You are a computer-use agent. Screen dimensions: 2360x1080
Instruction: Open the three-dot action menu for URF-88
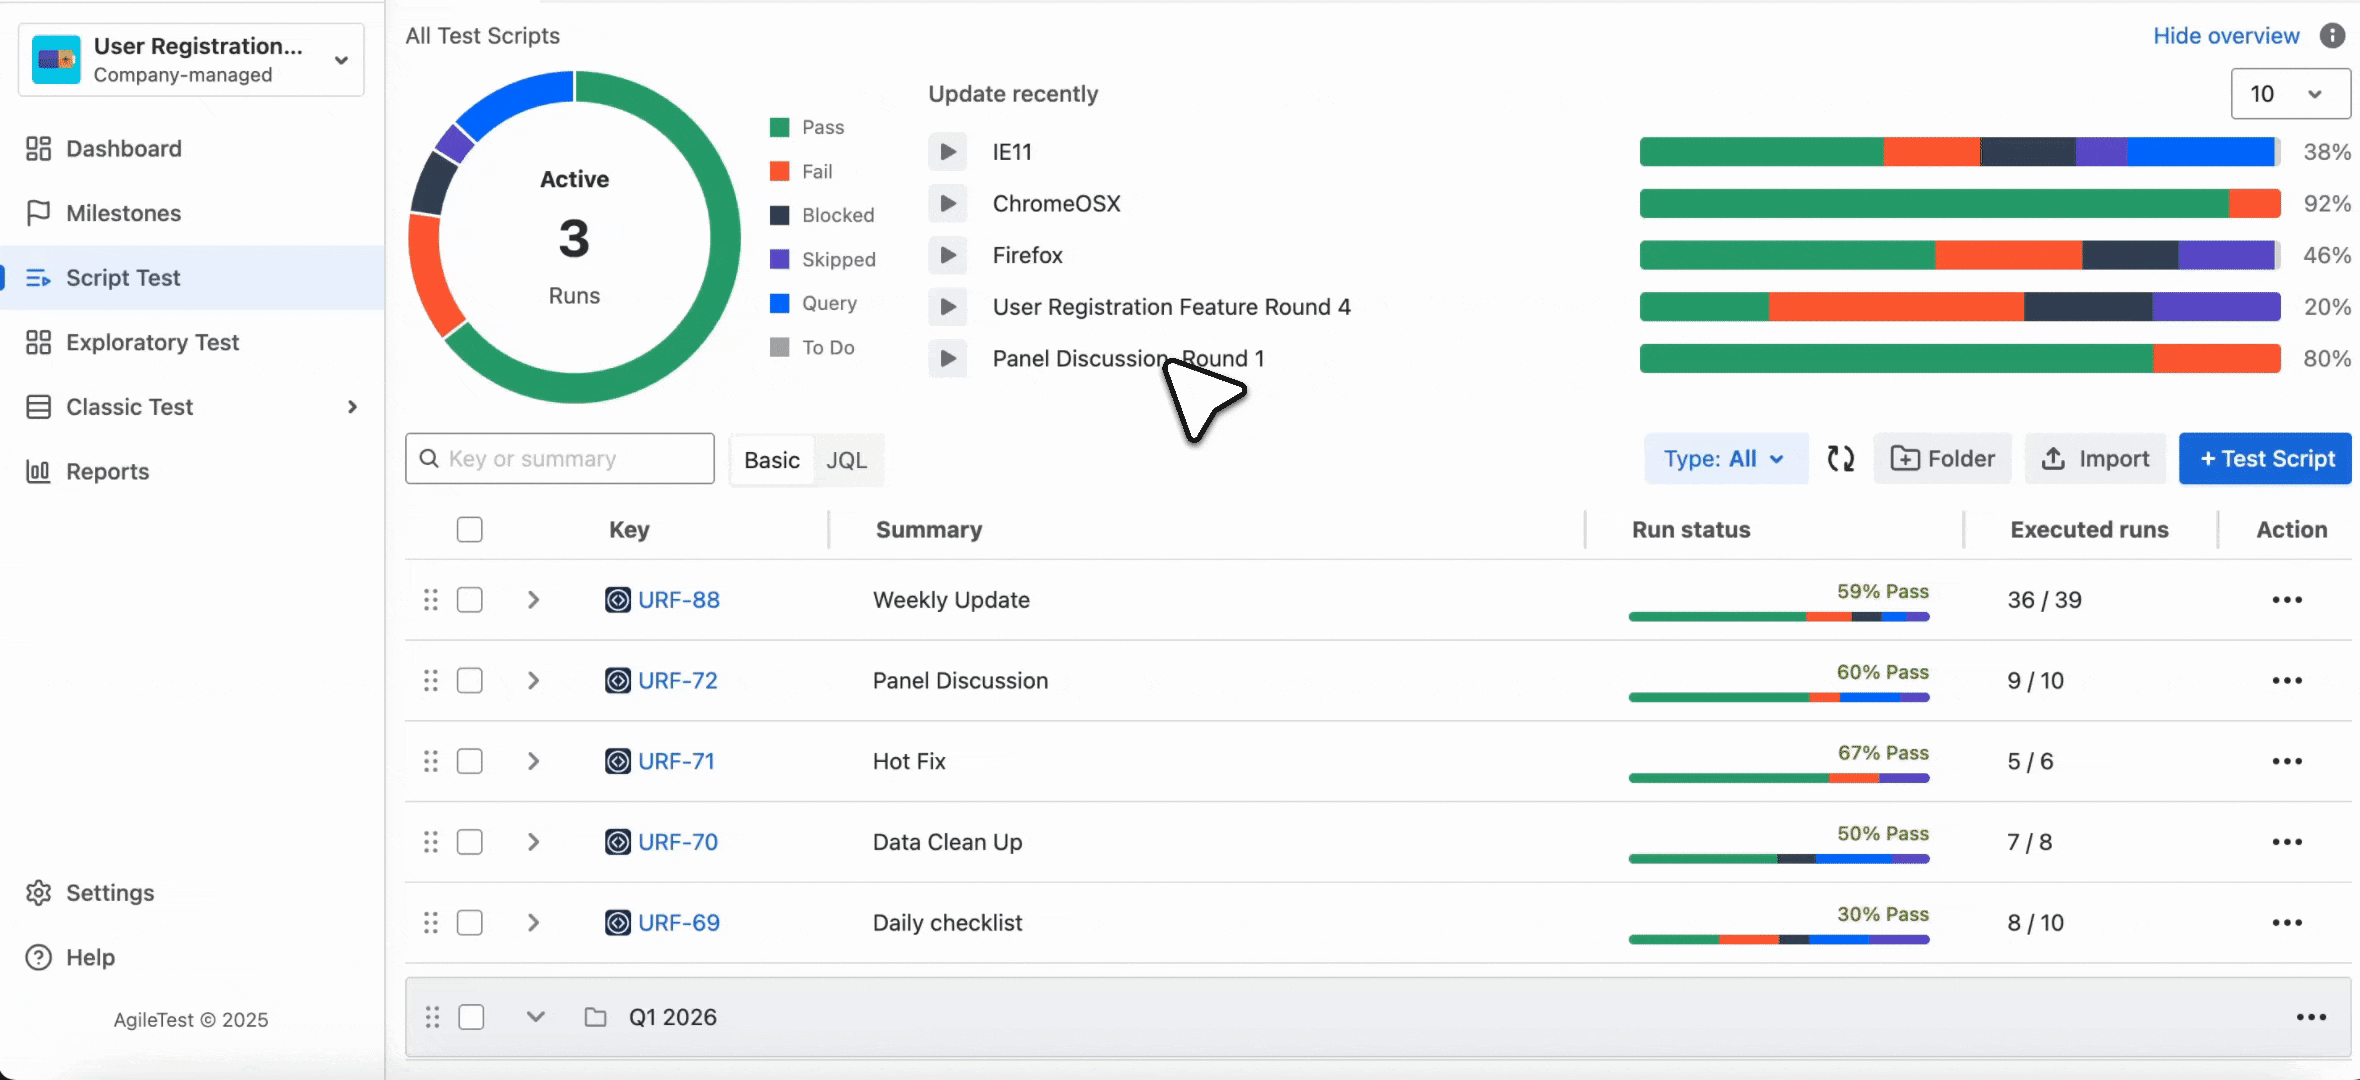point(2286,600)
